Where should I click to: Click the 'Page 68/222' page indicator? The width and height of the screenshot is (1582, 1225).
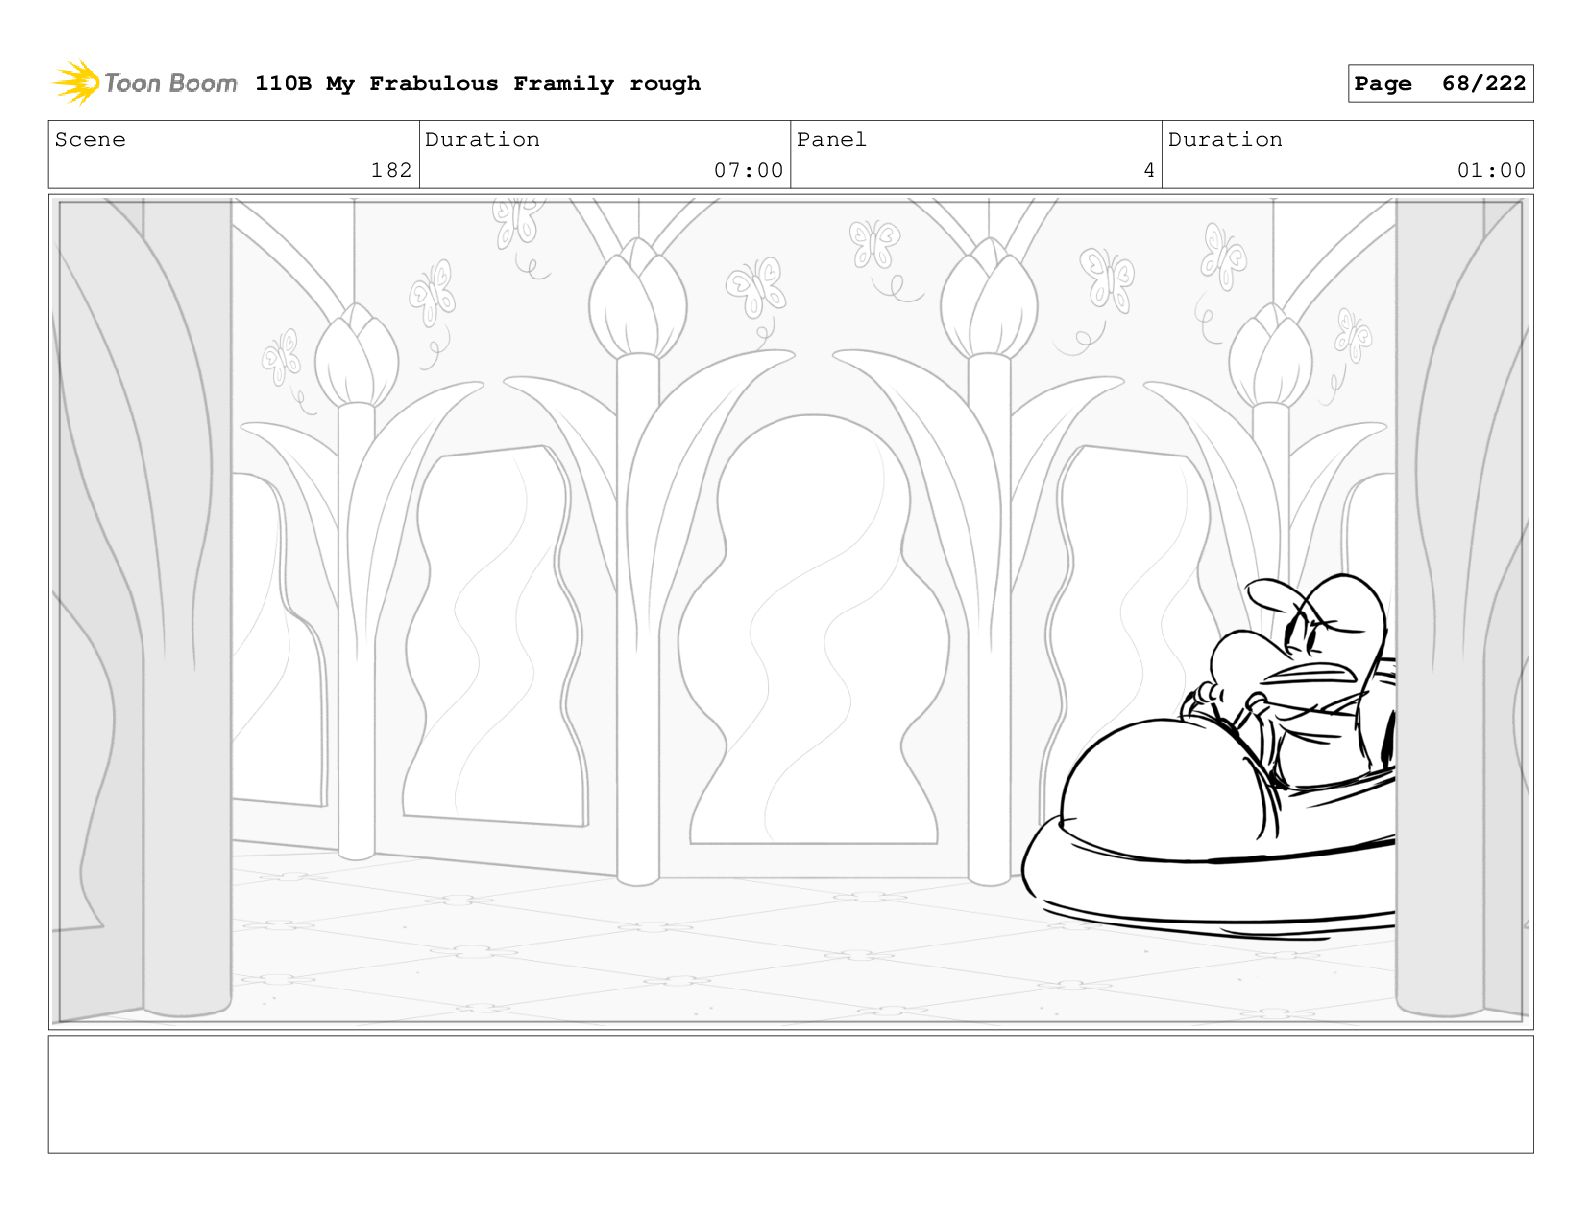[1440, 84]
